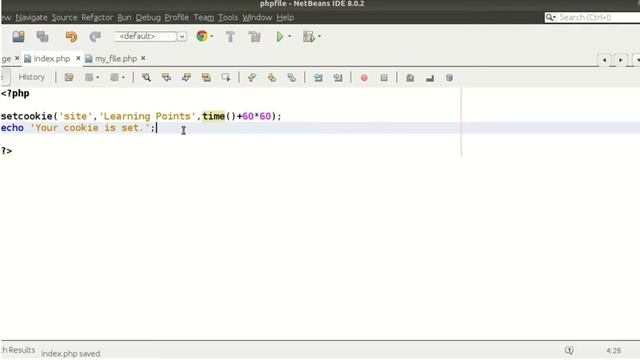Click the Build Project hammer icon

click(230, 37)
